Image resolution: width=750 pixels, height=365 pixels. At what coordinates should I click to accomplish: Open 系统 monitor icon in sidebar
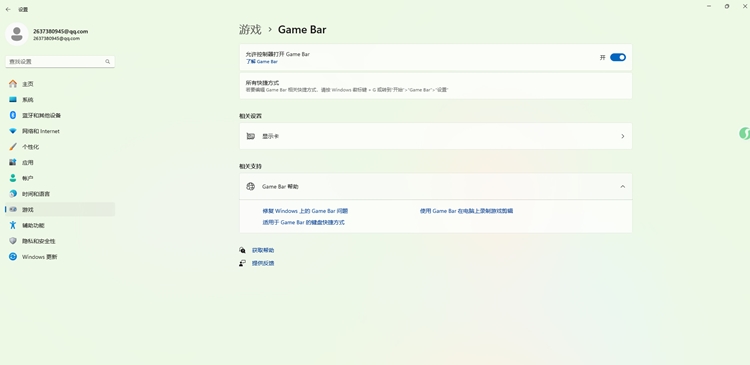point(13,100)
